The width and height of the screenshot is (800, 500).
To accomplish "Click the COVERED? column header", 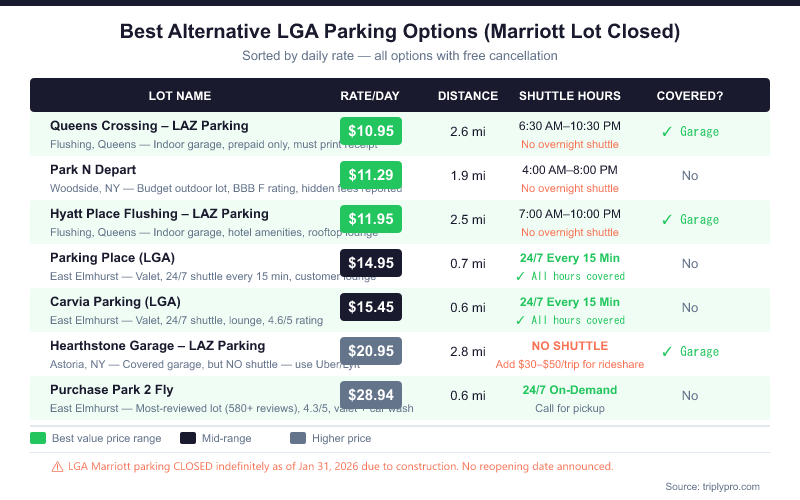I will click(x=690, y=96).
